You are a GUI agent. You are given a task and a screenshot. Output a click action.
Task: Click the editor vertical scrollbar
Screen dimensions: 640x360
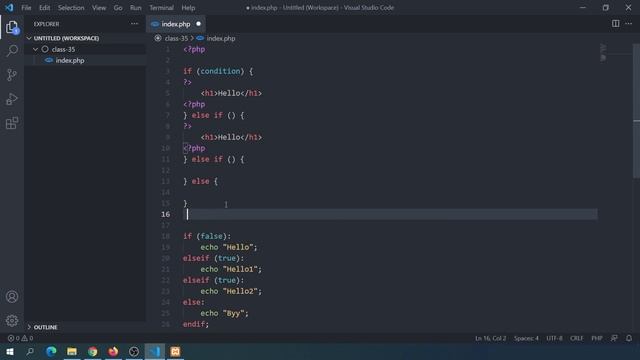[636, 110]
